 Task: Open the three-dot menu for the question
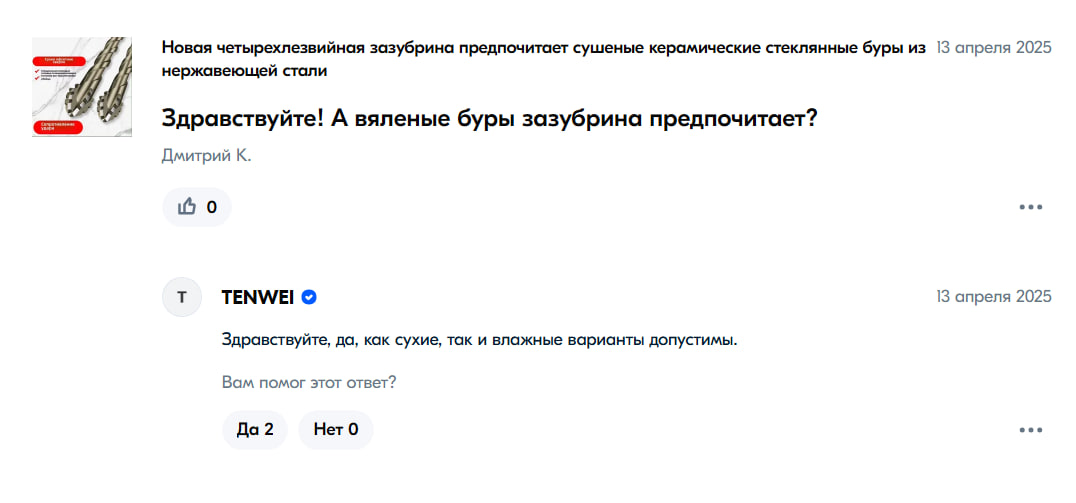1031,208
